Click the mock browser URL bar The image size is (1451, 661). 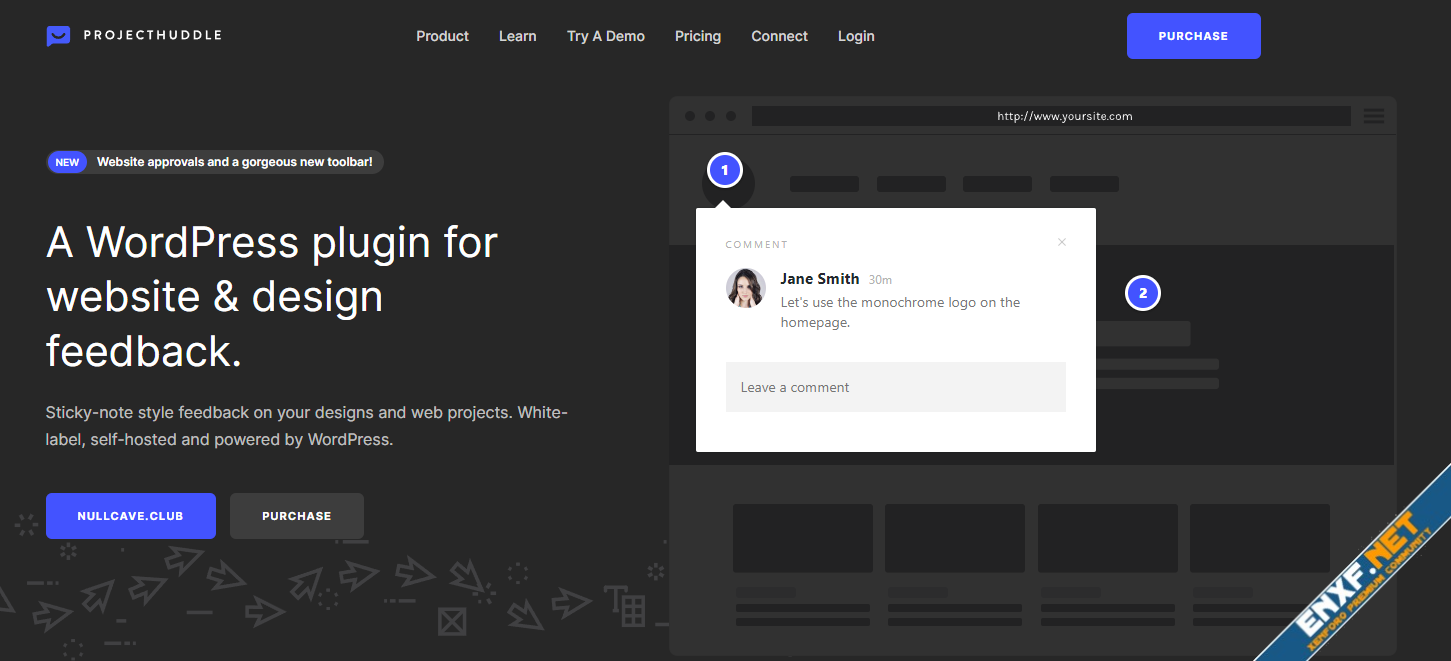coord(1051,116)
